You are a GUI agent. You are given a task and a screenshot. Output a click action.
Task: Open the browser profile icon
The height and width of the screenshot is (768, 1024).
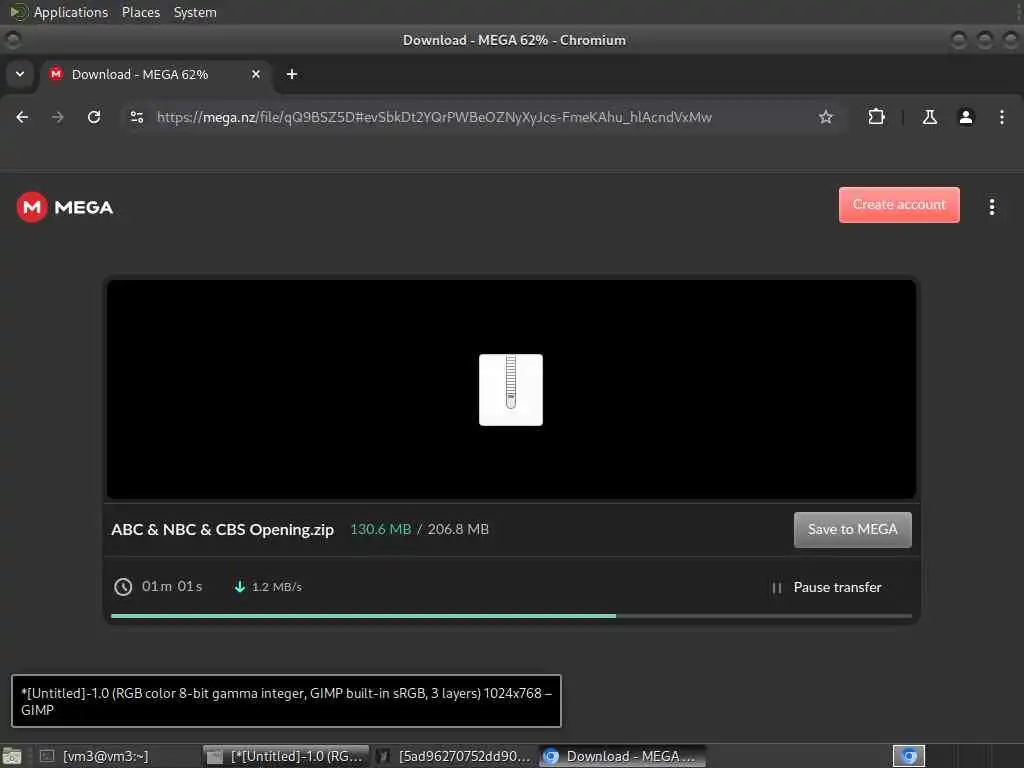tap(965, 117)
